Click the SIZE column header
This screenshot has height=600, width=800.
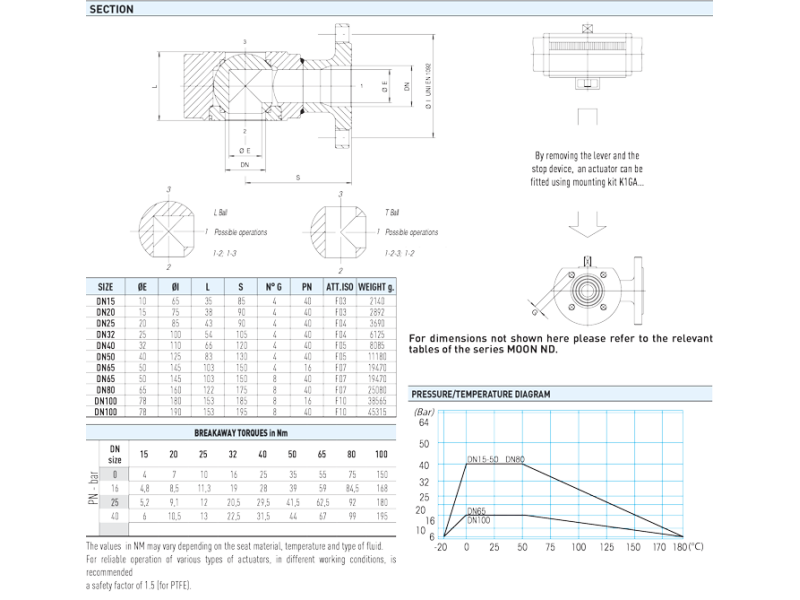[104, 286]
